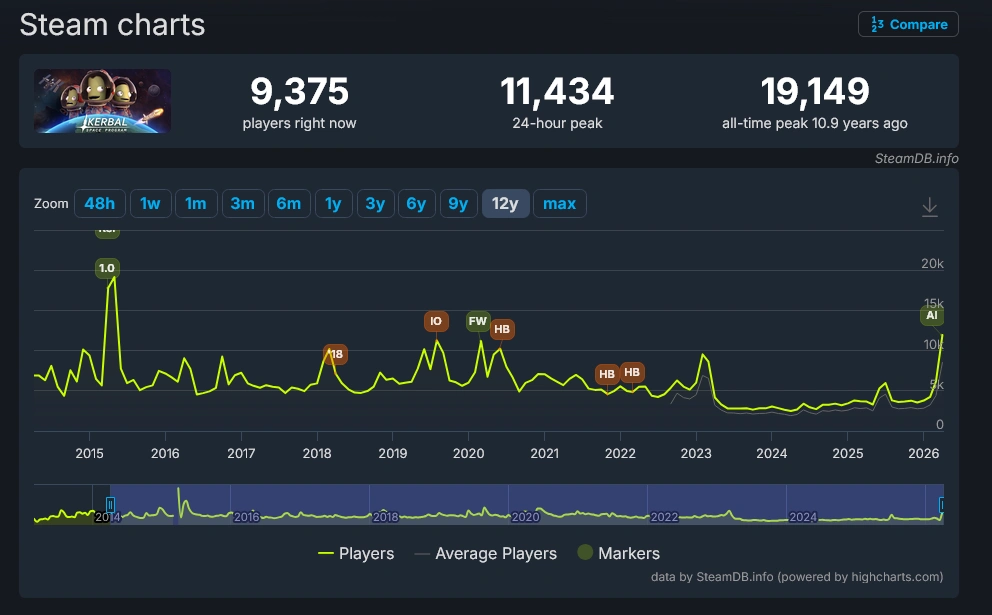Viewport: 992px width, 615px height.
Task: Click the 2023 x-axis label
Action: pyautogui.click(x=696, y=454)
